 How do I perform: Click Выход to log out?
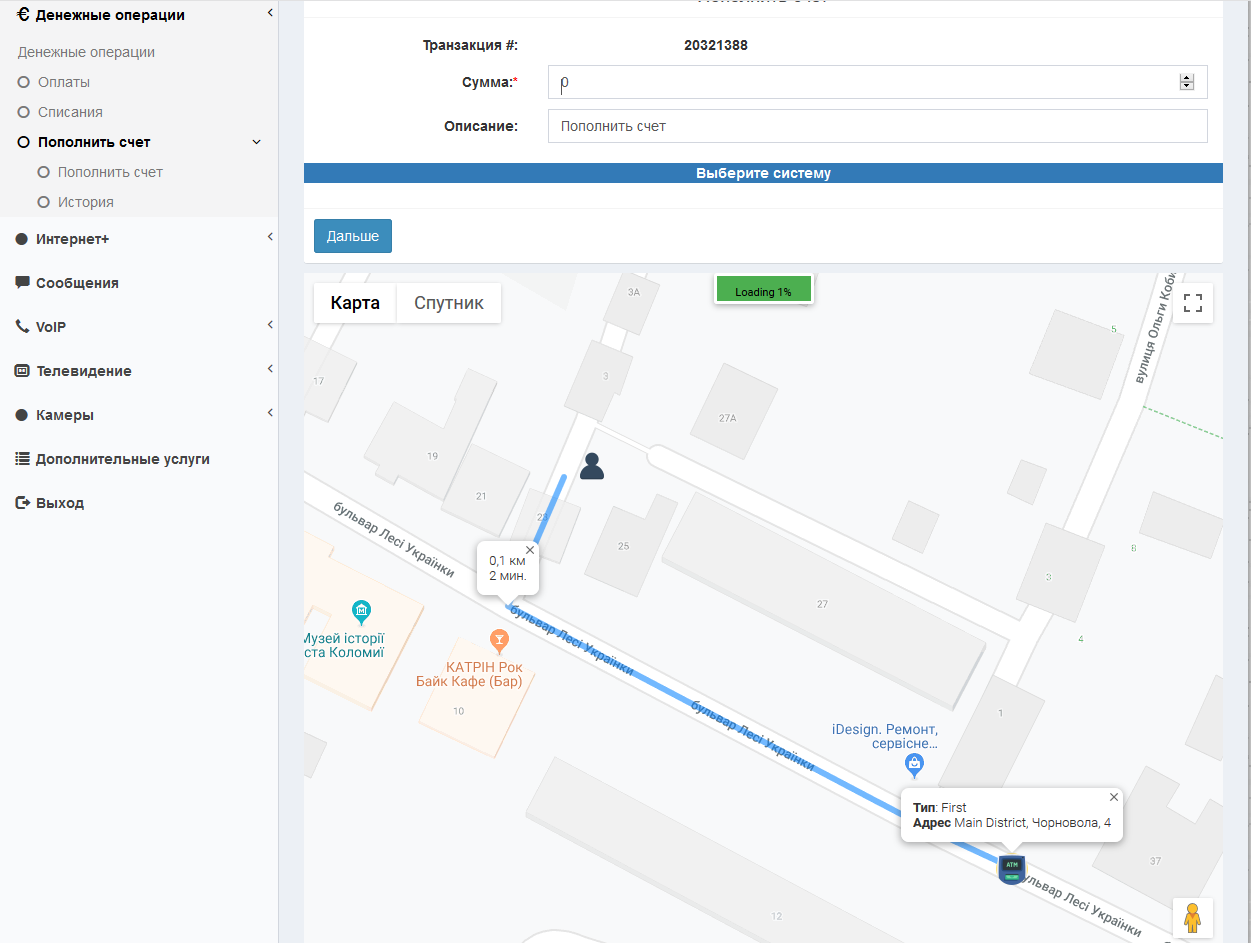[x=59, y=503]
